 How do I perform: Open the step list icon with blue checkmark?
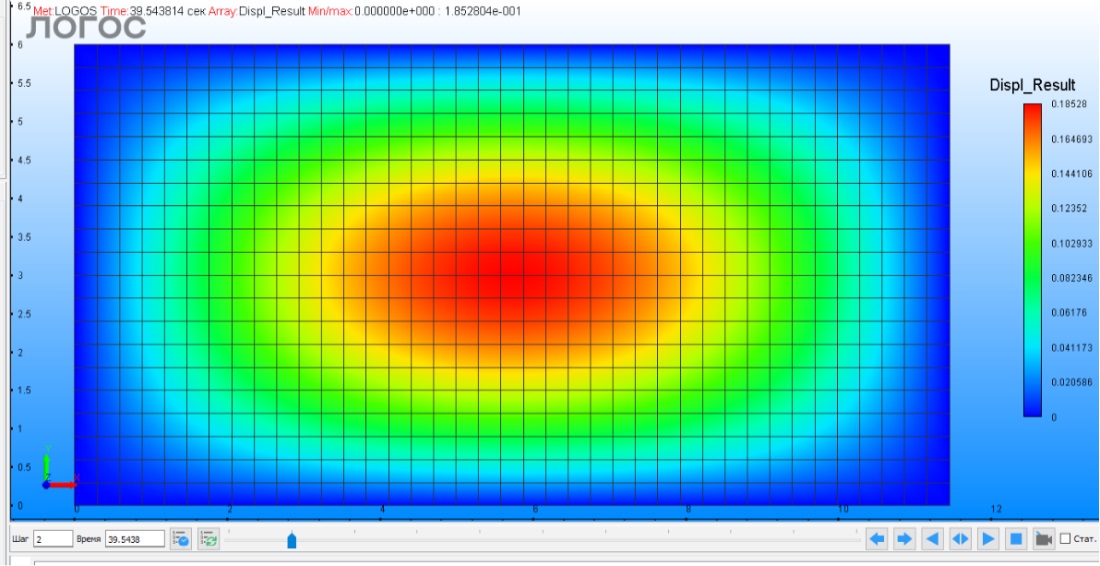coord(182,539)
